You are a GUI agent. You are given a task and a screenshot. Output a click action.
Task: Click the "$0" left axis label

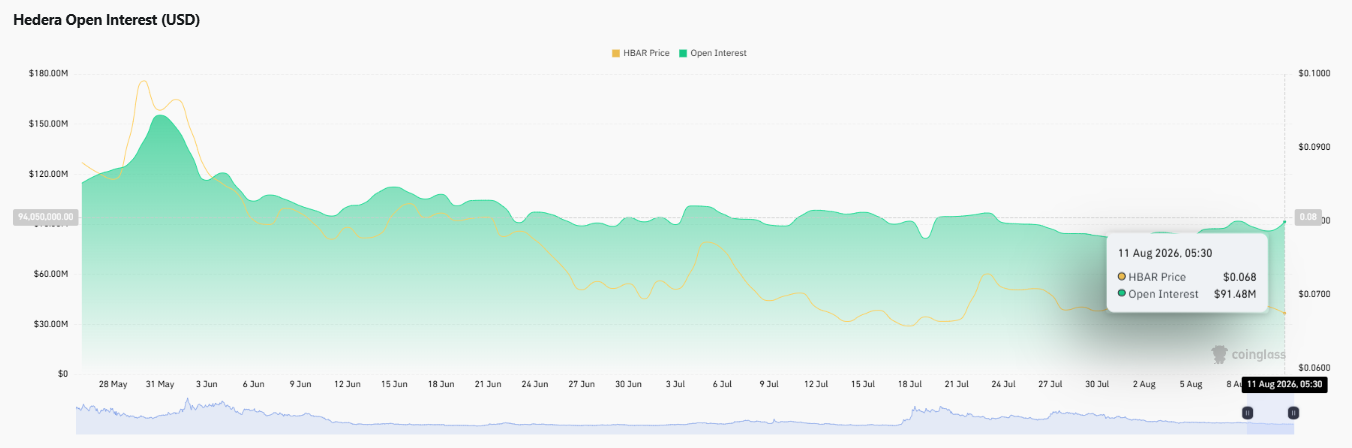(x=62, y=374)
